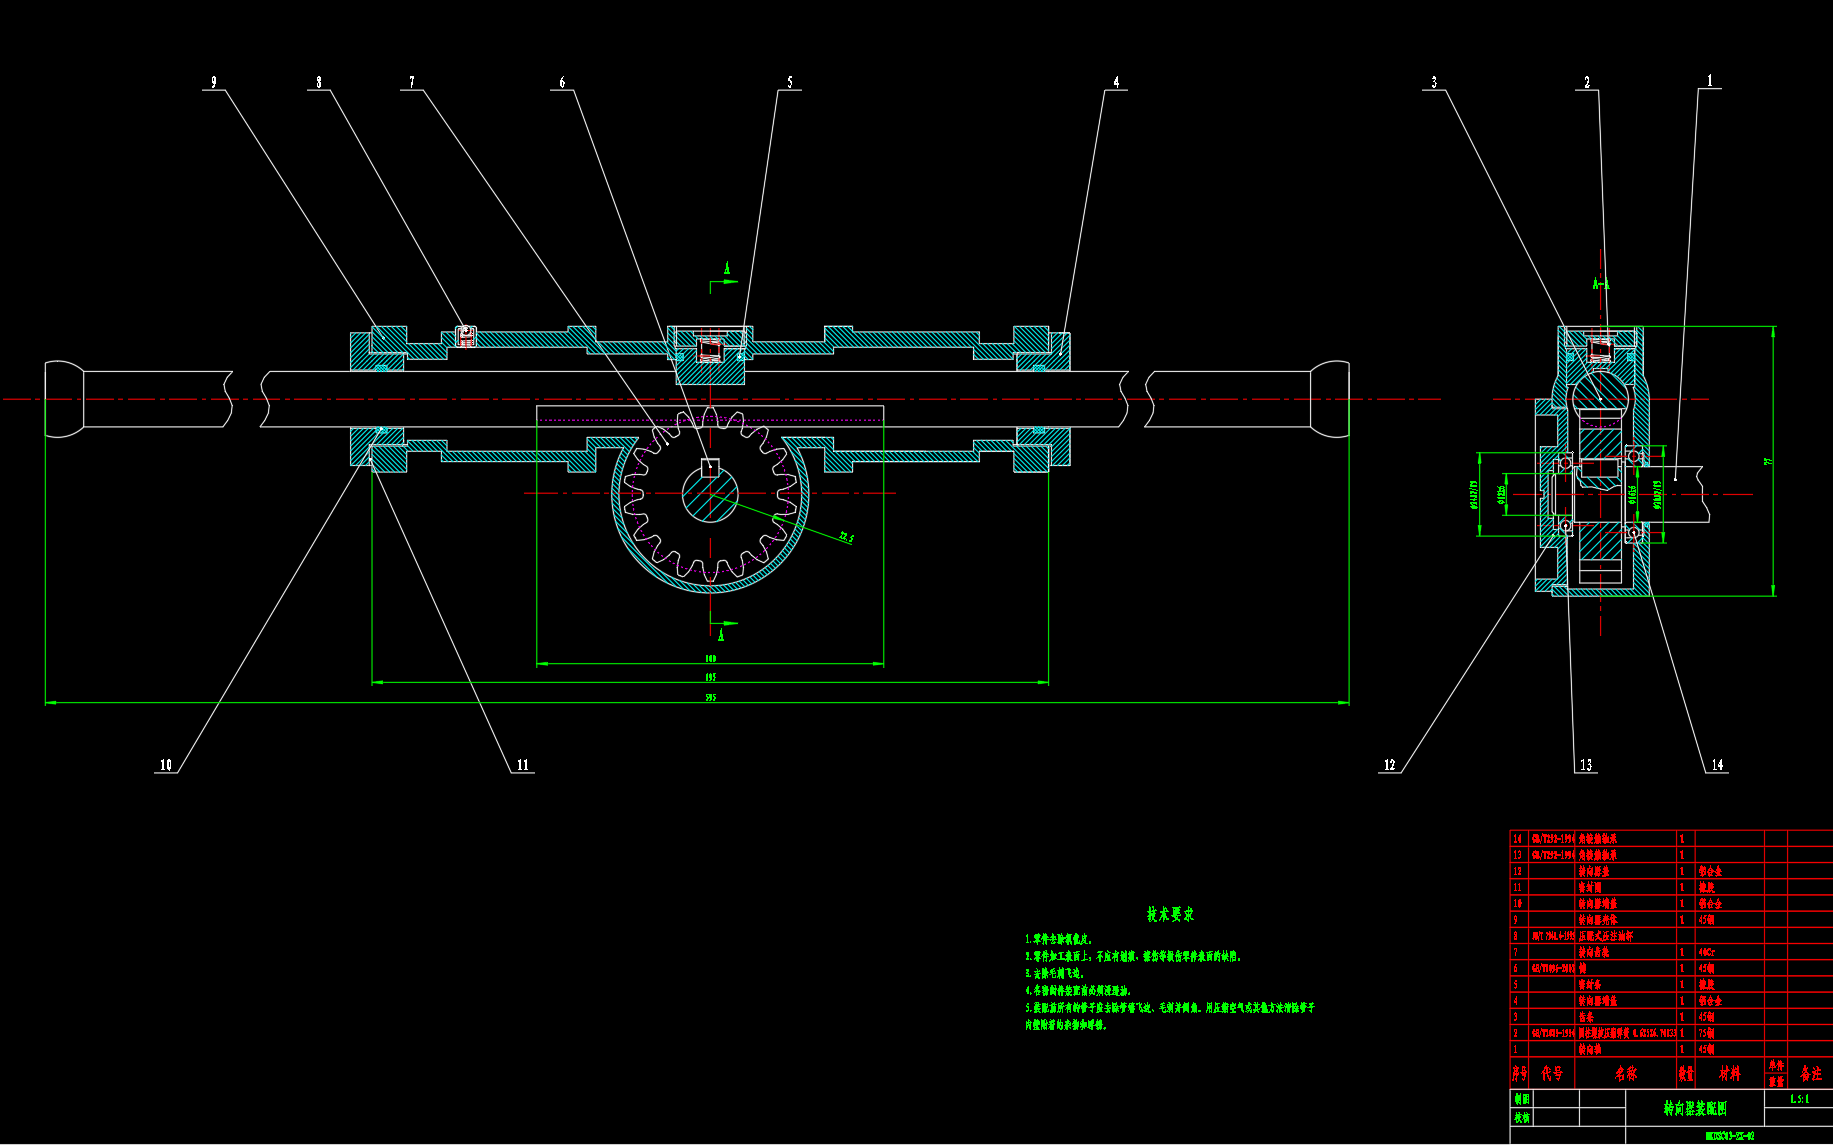Screen dimensions: 1833x1145
Task: Click part callout number 7
Action: 412,82
